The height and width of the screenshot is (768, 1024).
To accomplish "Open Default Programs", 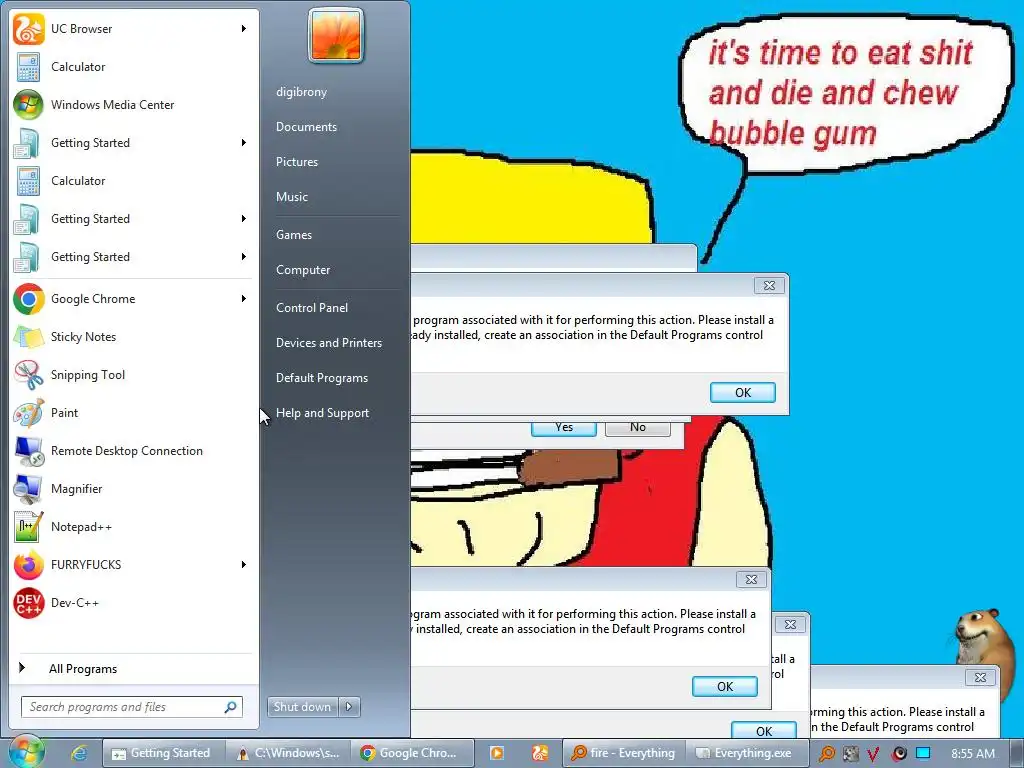I will pos(321,378).
